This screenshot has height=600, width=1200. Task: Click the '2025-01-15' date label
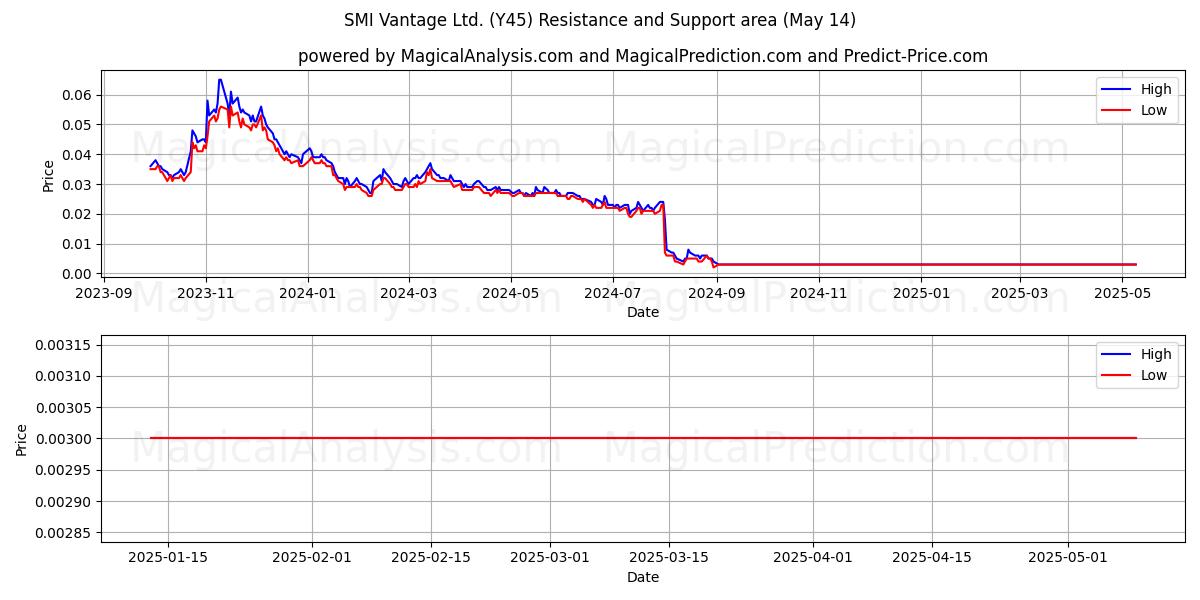167,558
